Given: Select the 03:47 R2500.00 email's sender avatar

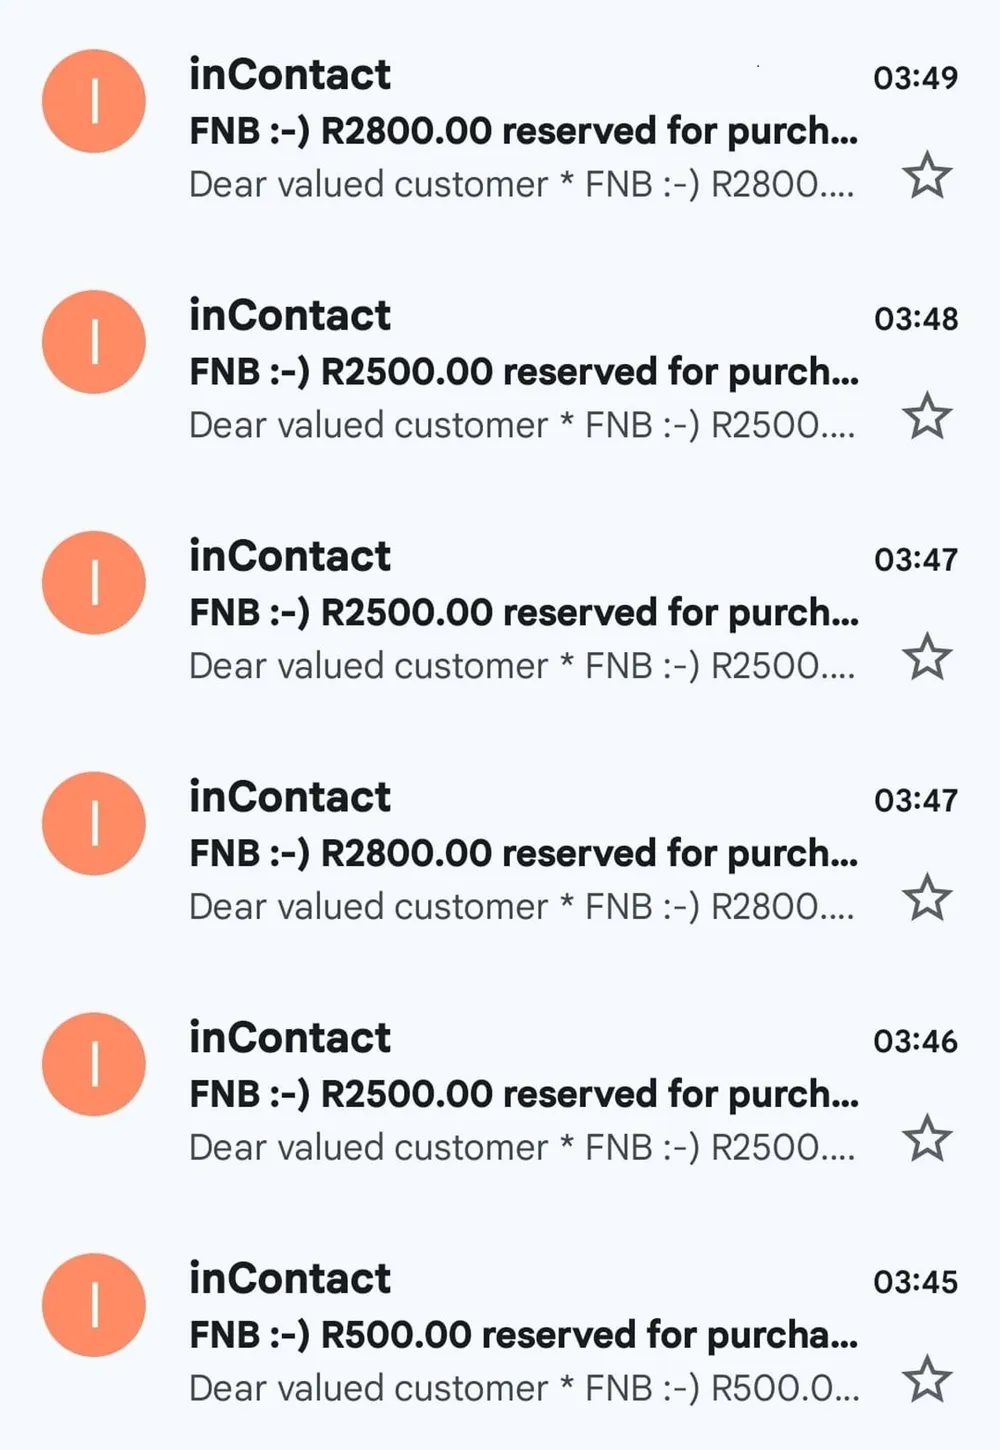Looking at the screenshot, I should click(94, 583).
